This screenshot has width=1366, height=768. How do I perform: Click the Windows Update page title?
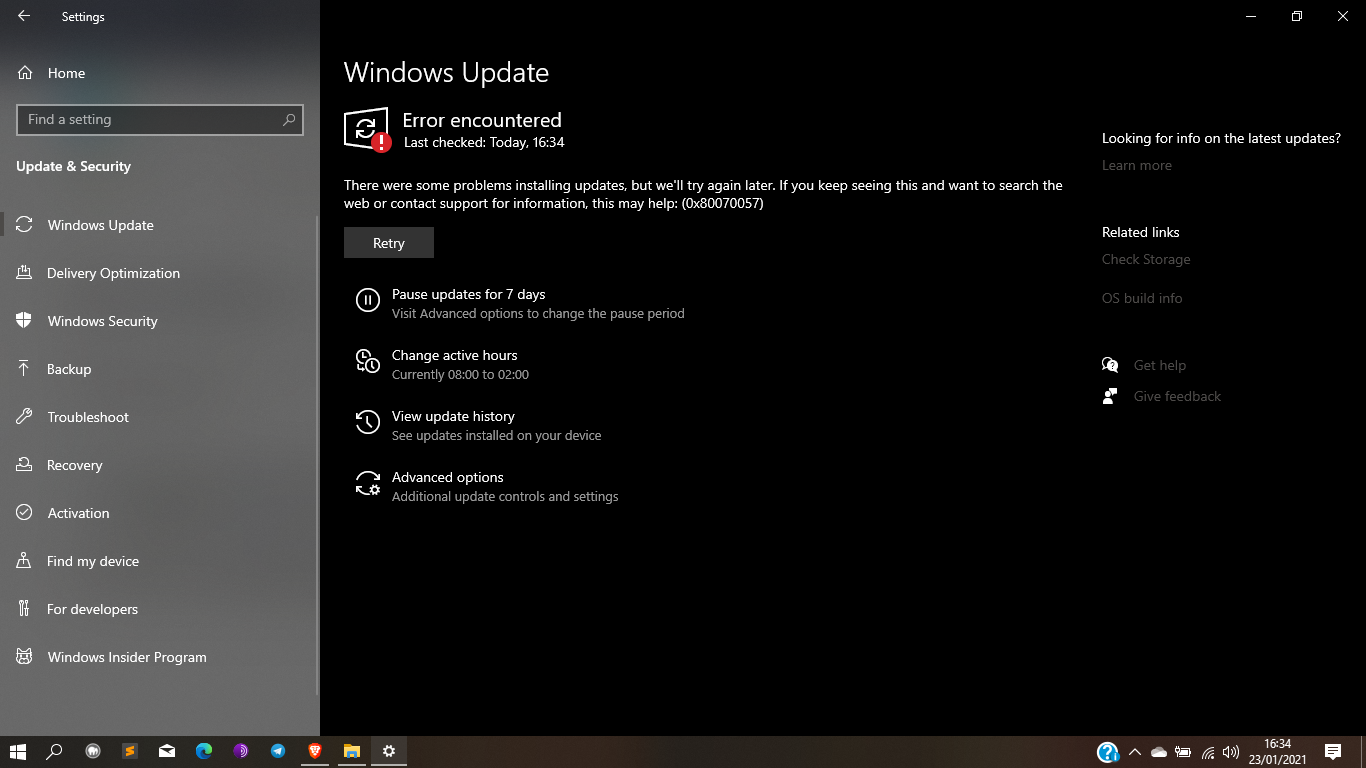tap(446, 73)
